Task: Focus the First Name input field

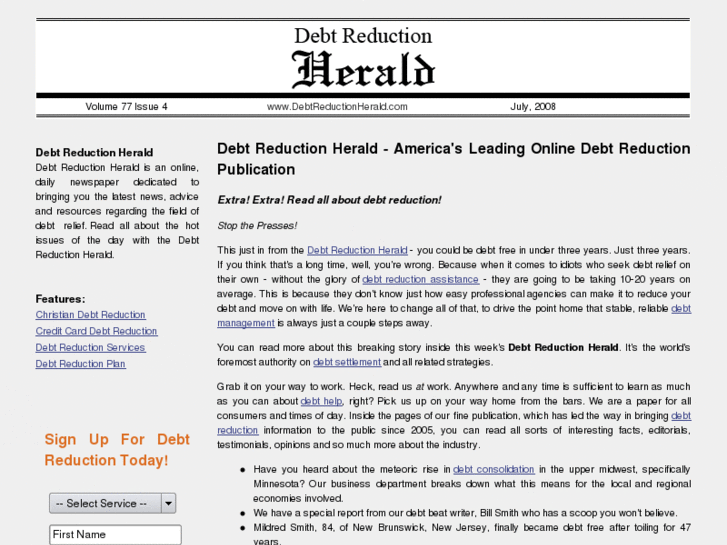Action: click(x=115, y=535)
